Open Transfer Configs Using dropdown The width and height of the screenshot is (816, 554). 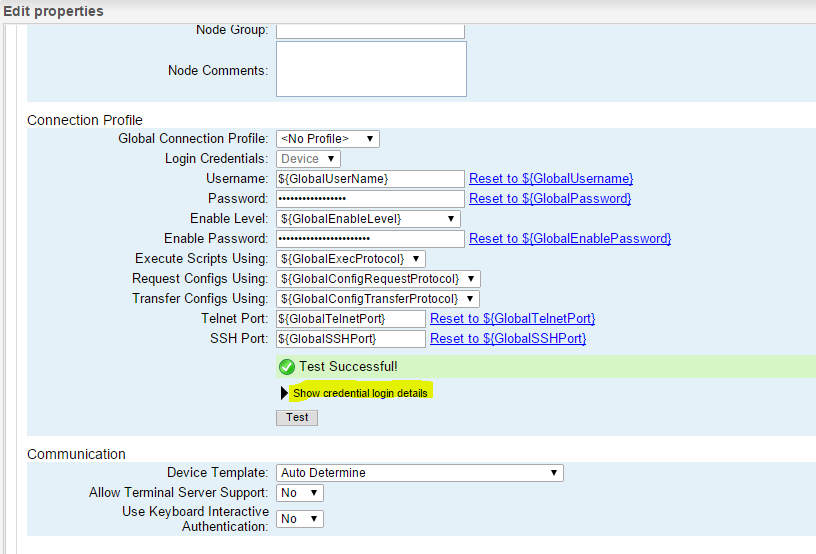click(378, 299)
